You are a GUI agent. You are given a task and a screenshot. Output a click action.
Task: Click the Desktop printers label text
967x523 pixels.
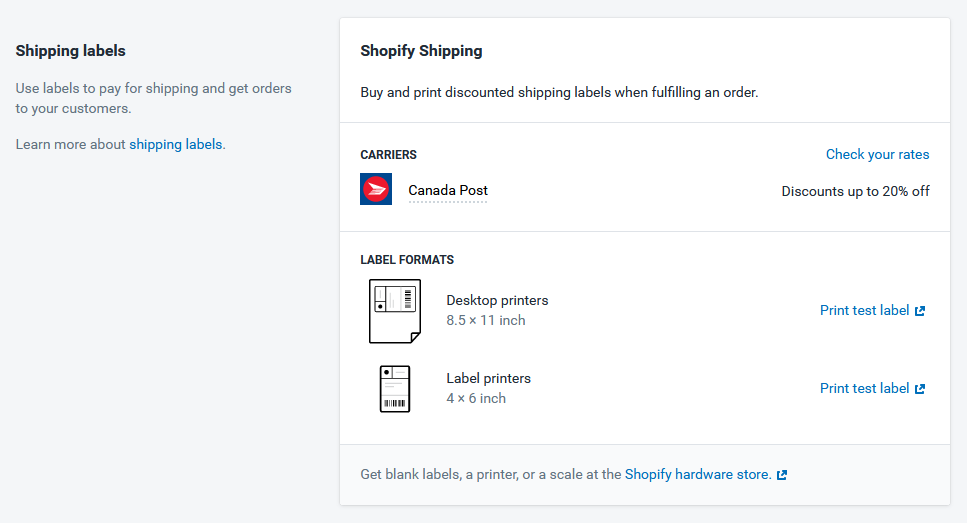[x=497, y=300]
